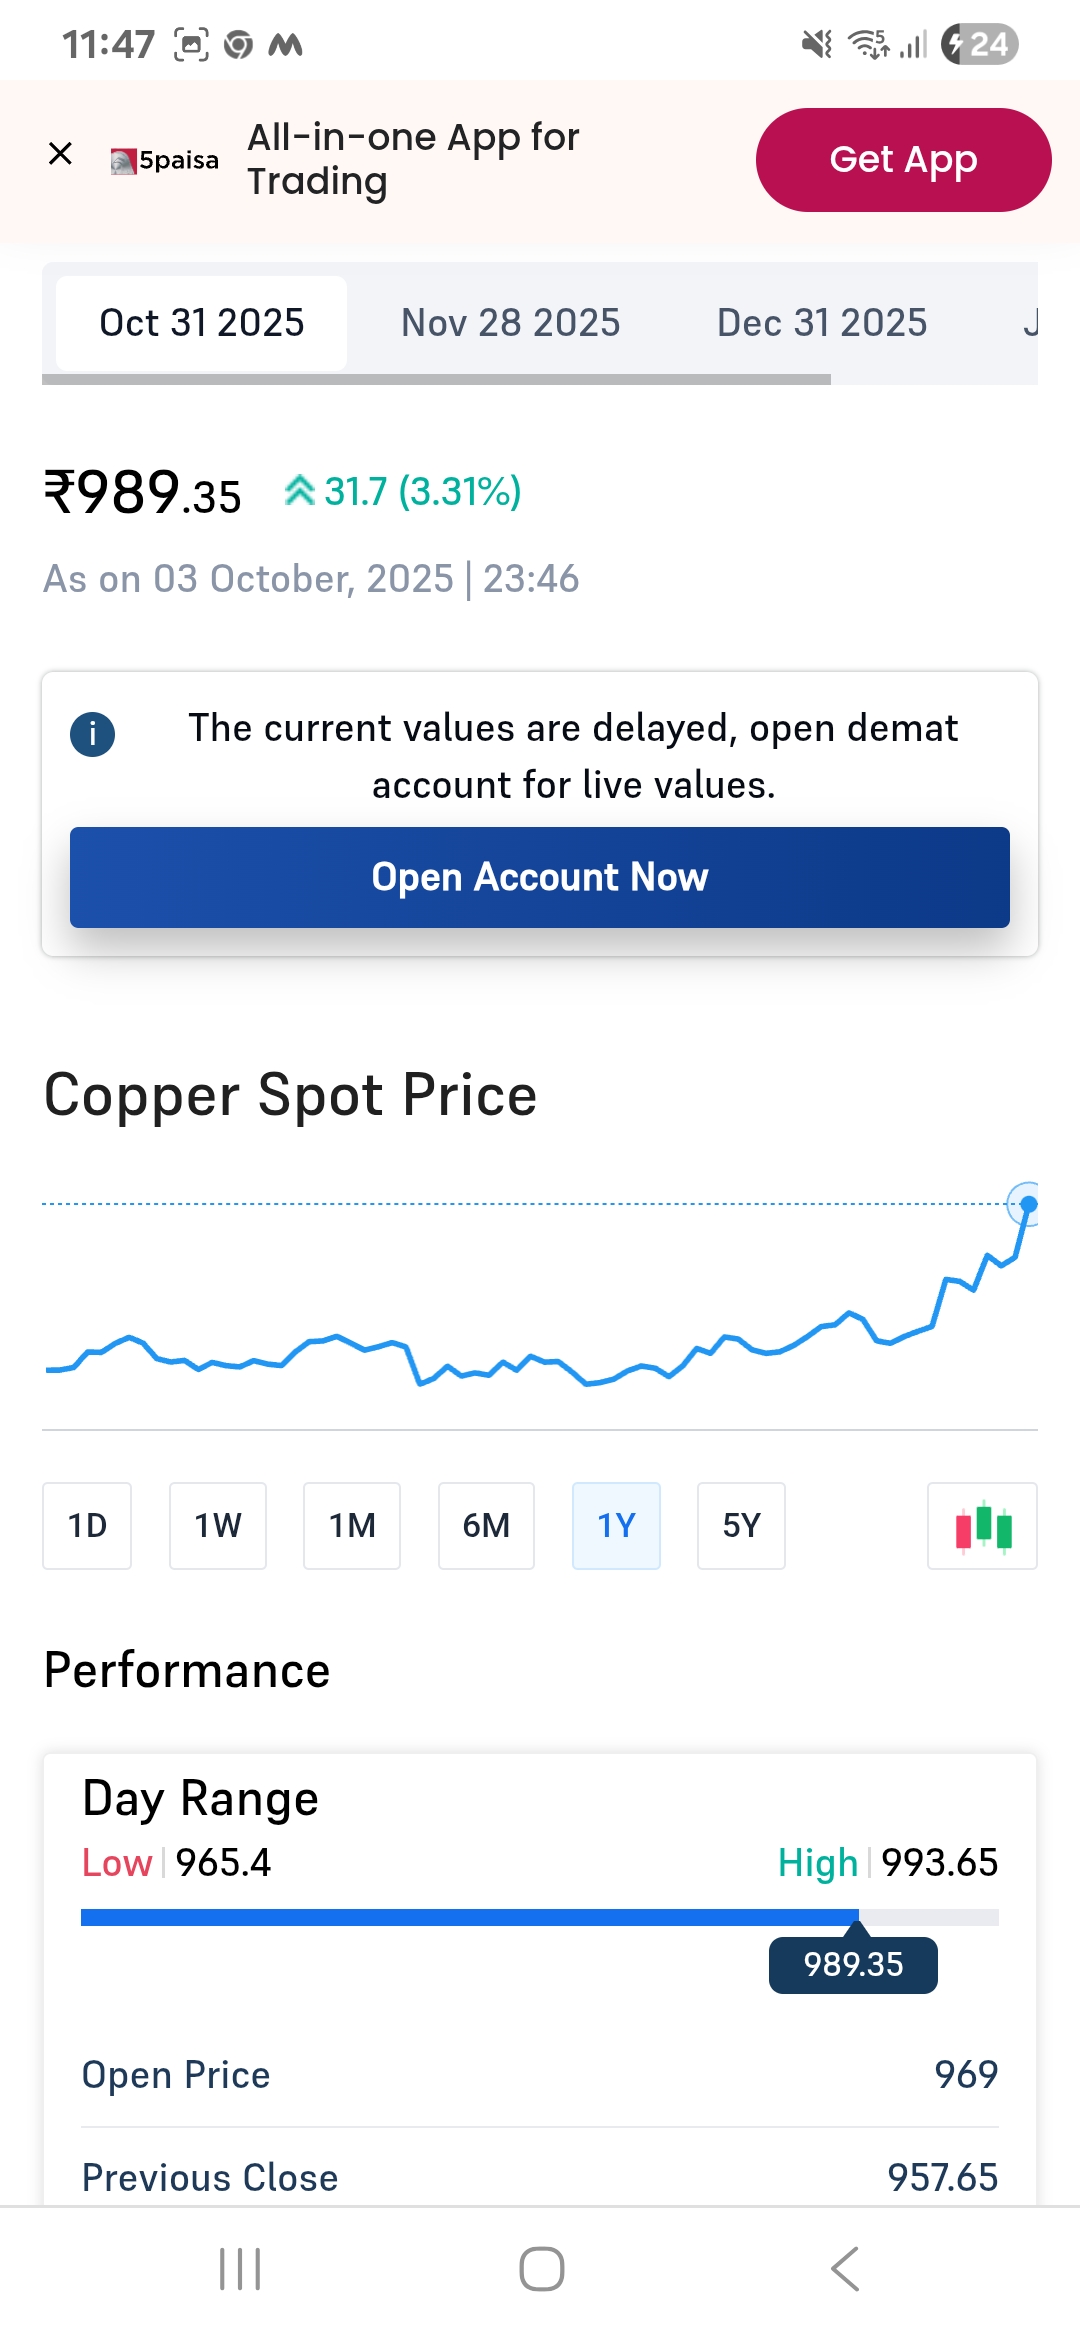1080x2340 pixels.
Task: Open Android recent apps button
Action: click(240, 2268)
